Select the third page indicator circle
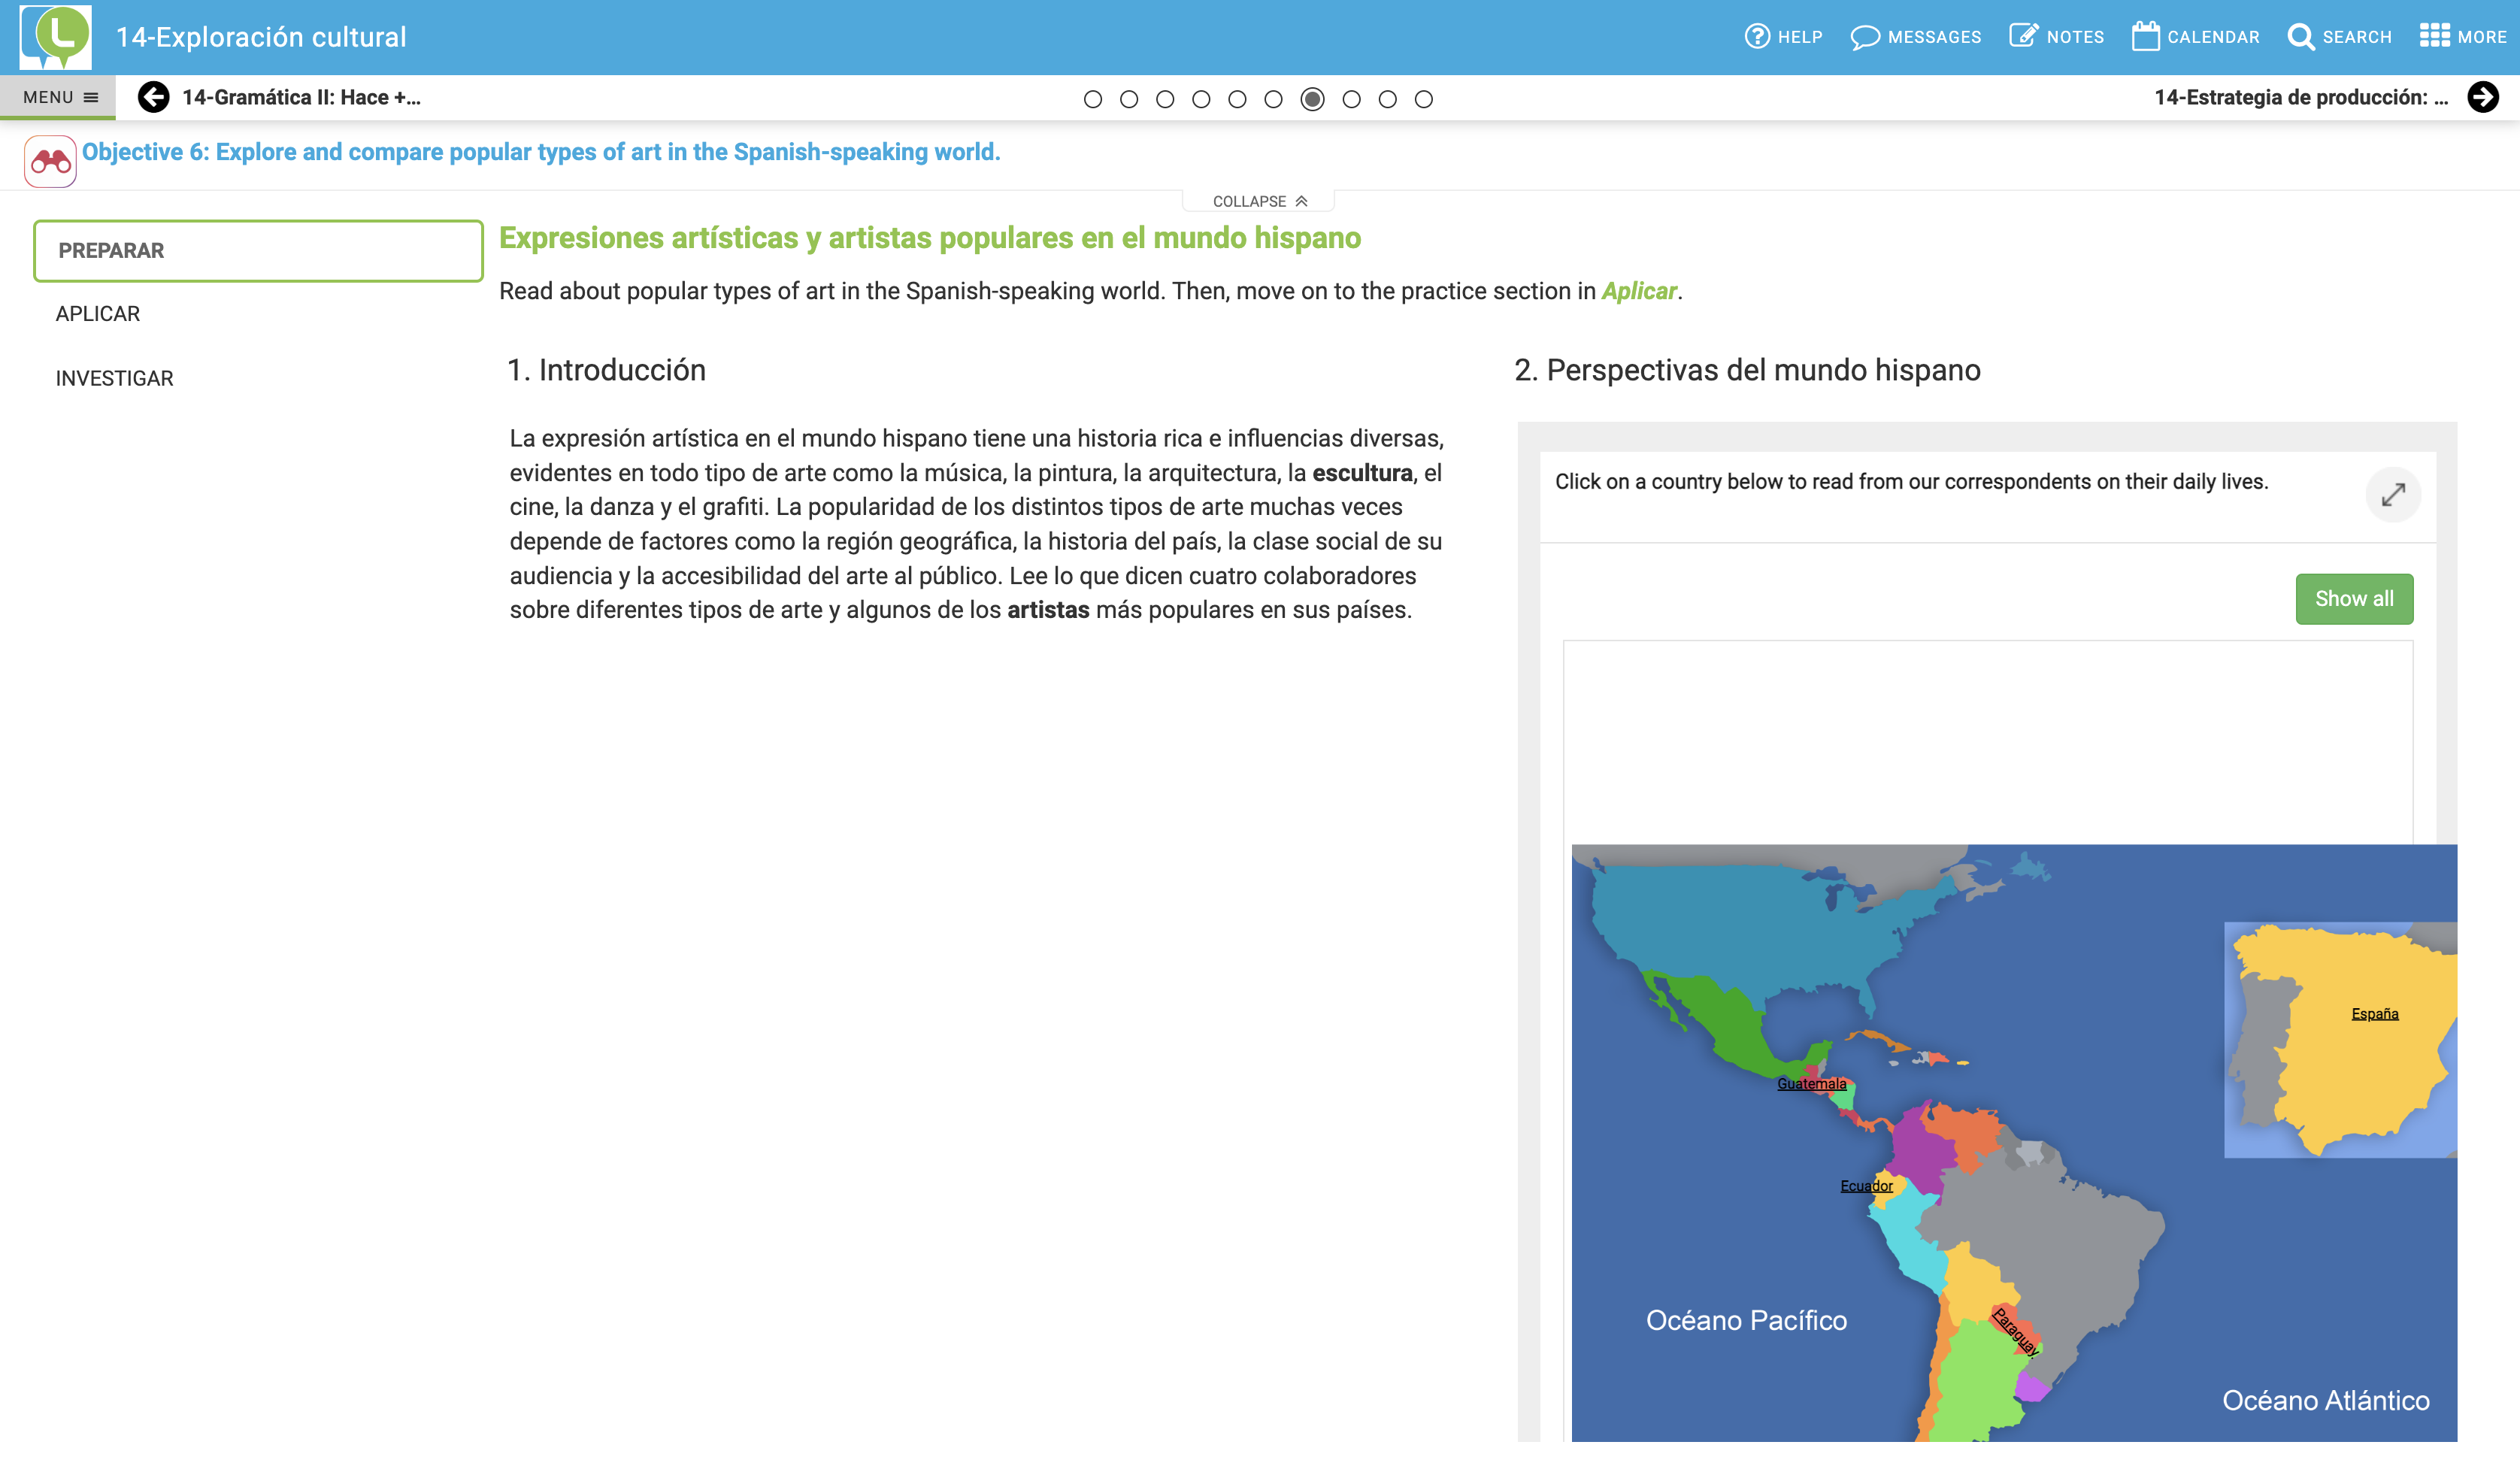The image size is (2520, 1460). coord(1165,99)
